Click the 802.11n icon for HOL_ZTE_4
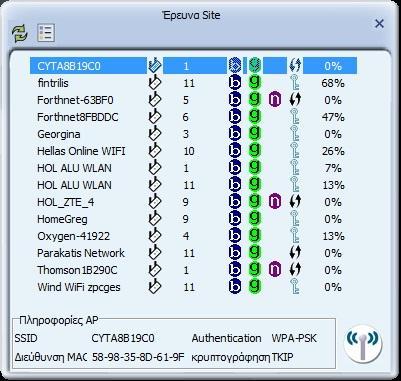The width and height of the screenshot is (401, 381). click(x=275, y=202)
